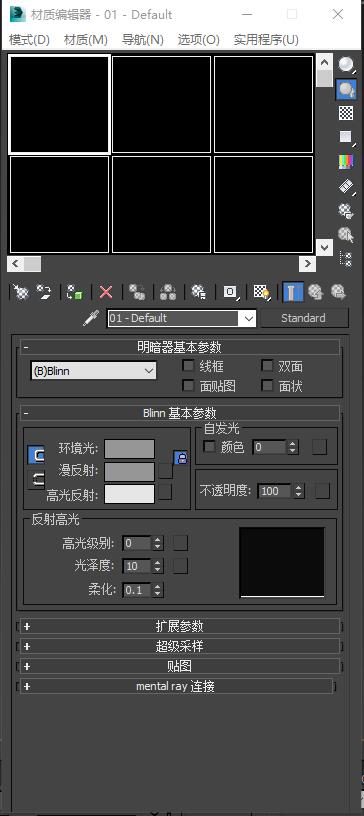Toggle the Backlight icon in side toolbar
The image size is (364, 816).
coord(345,90)
